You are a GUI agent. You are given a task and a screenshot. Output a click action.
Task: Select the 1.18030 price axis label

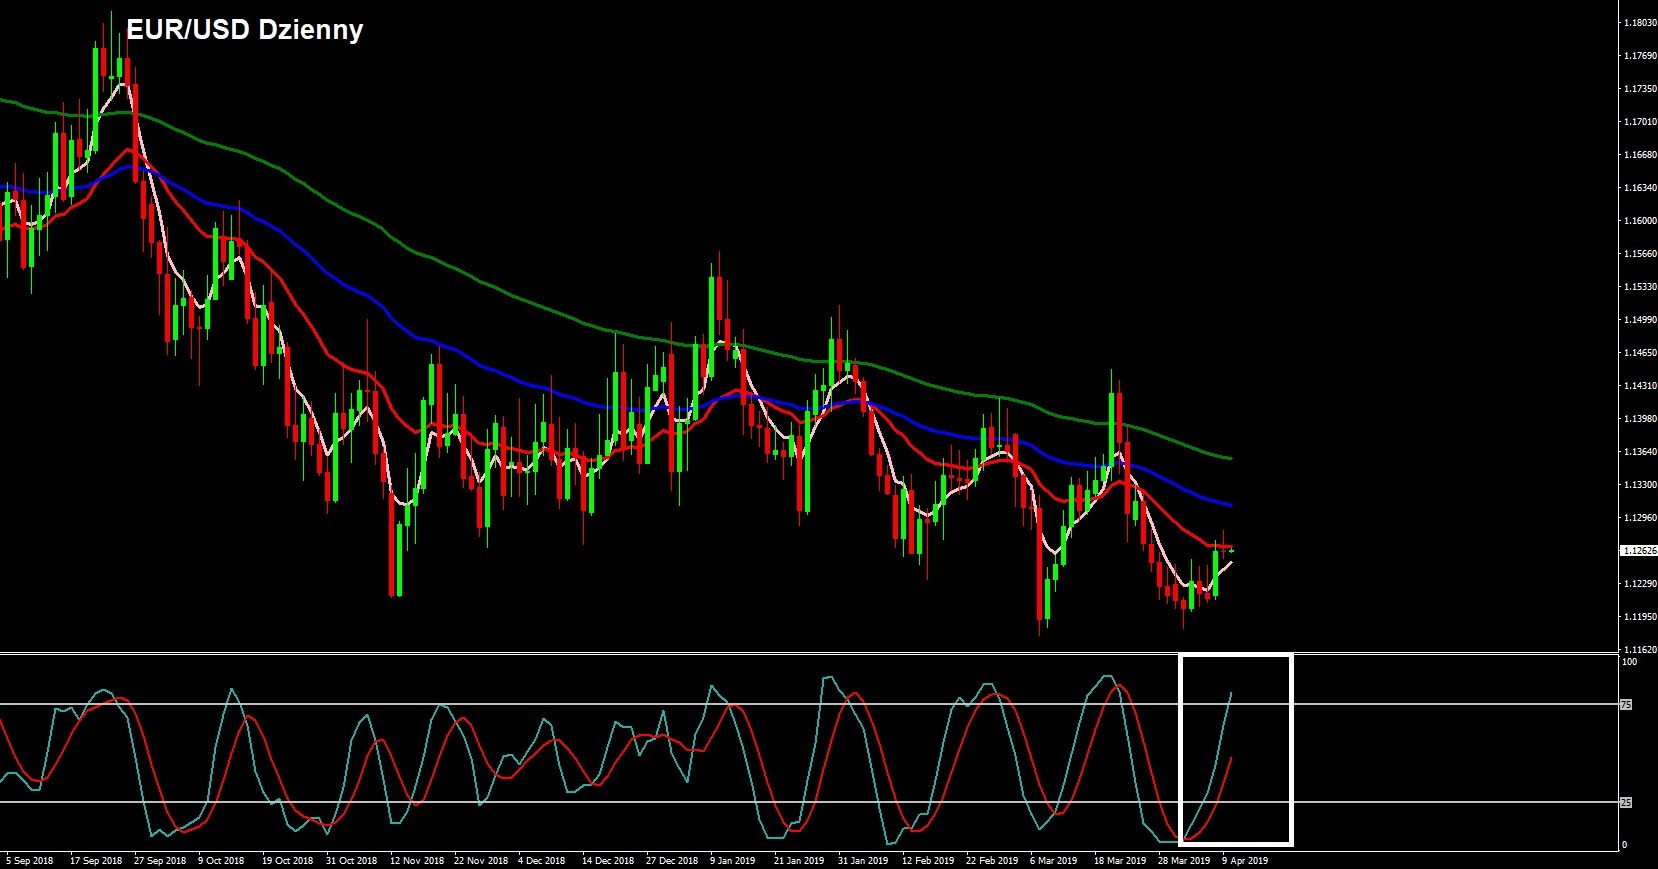[x=1640, y=23]
